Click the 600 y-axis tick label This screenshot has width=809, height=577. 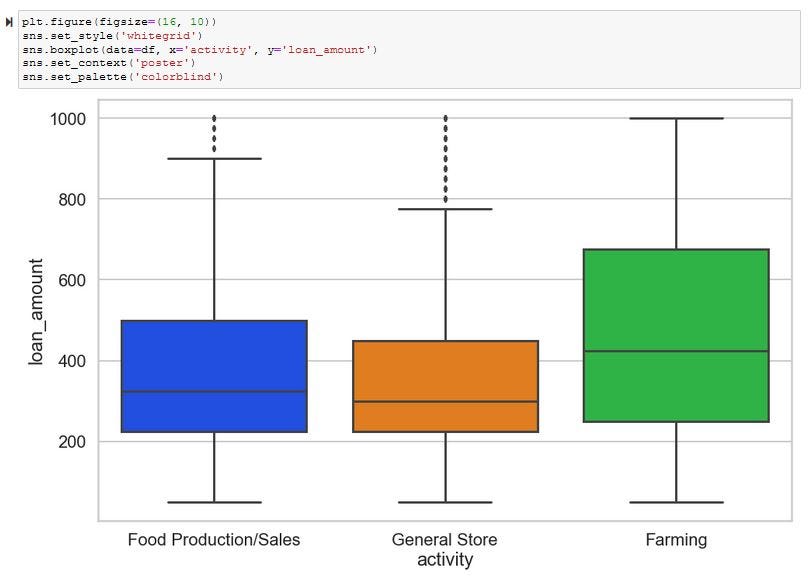coord(72,281)
